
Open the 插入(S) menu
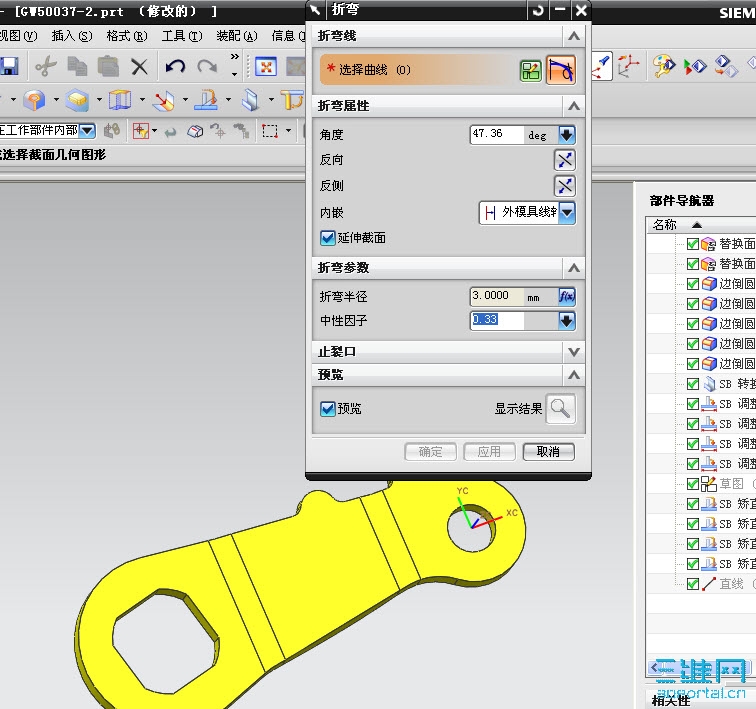click(x=72, y=36)
